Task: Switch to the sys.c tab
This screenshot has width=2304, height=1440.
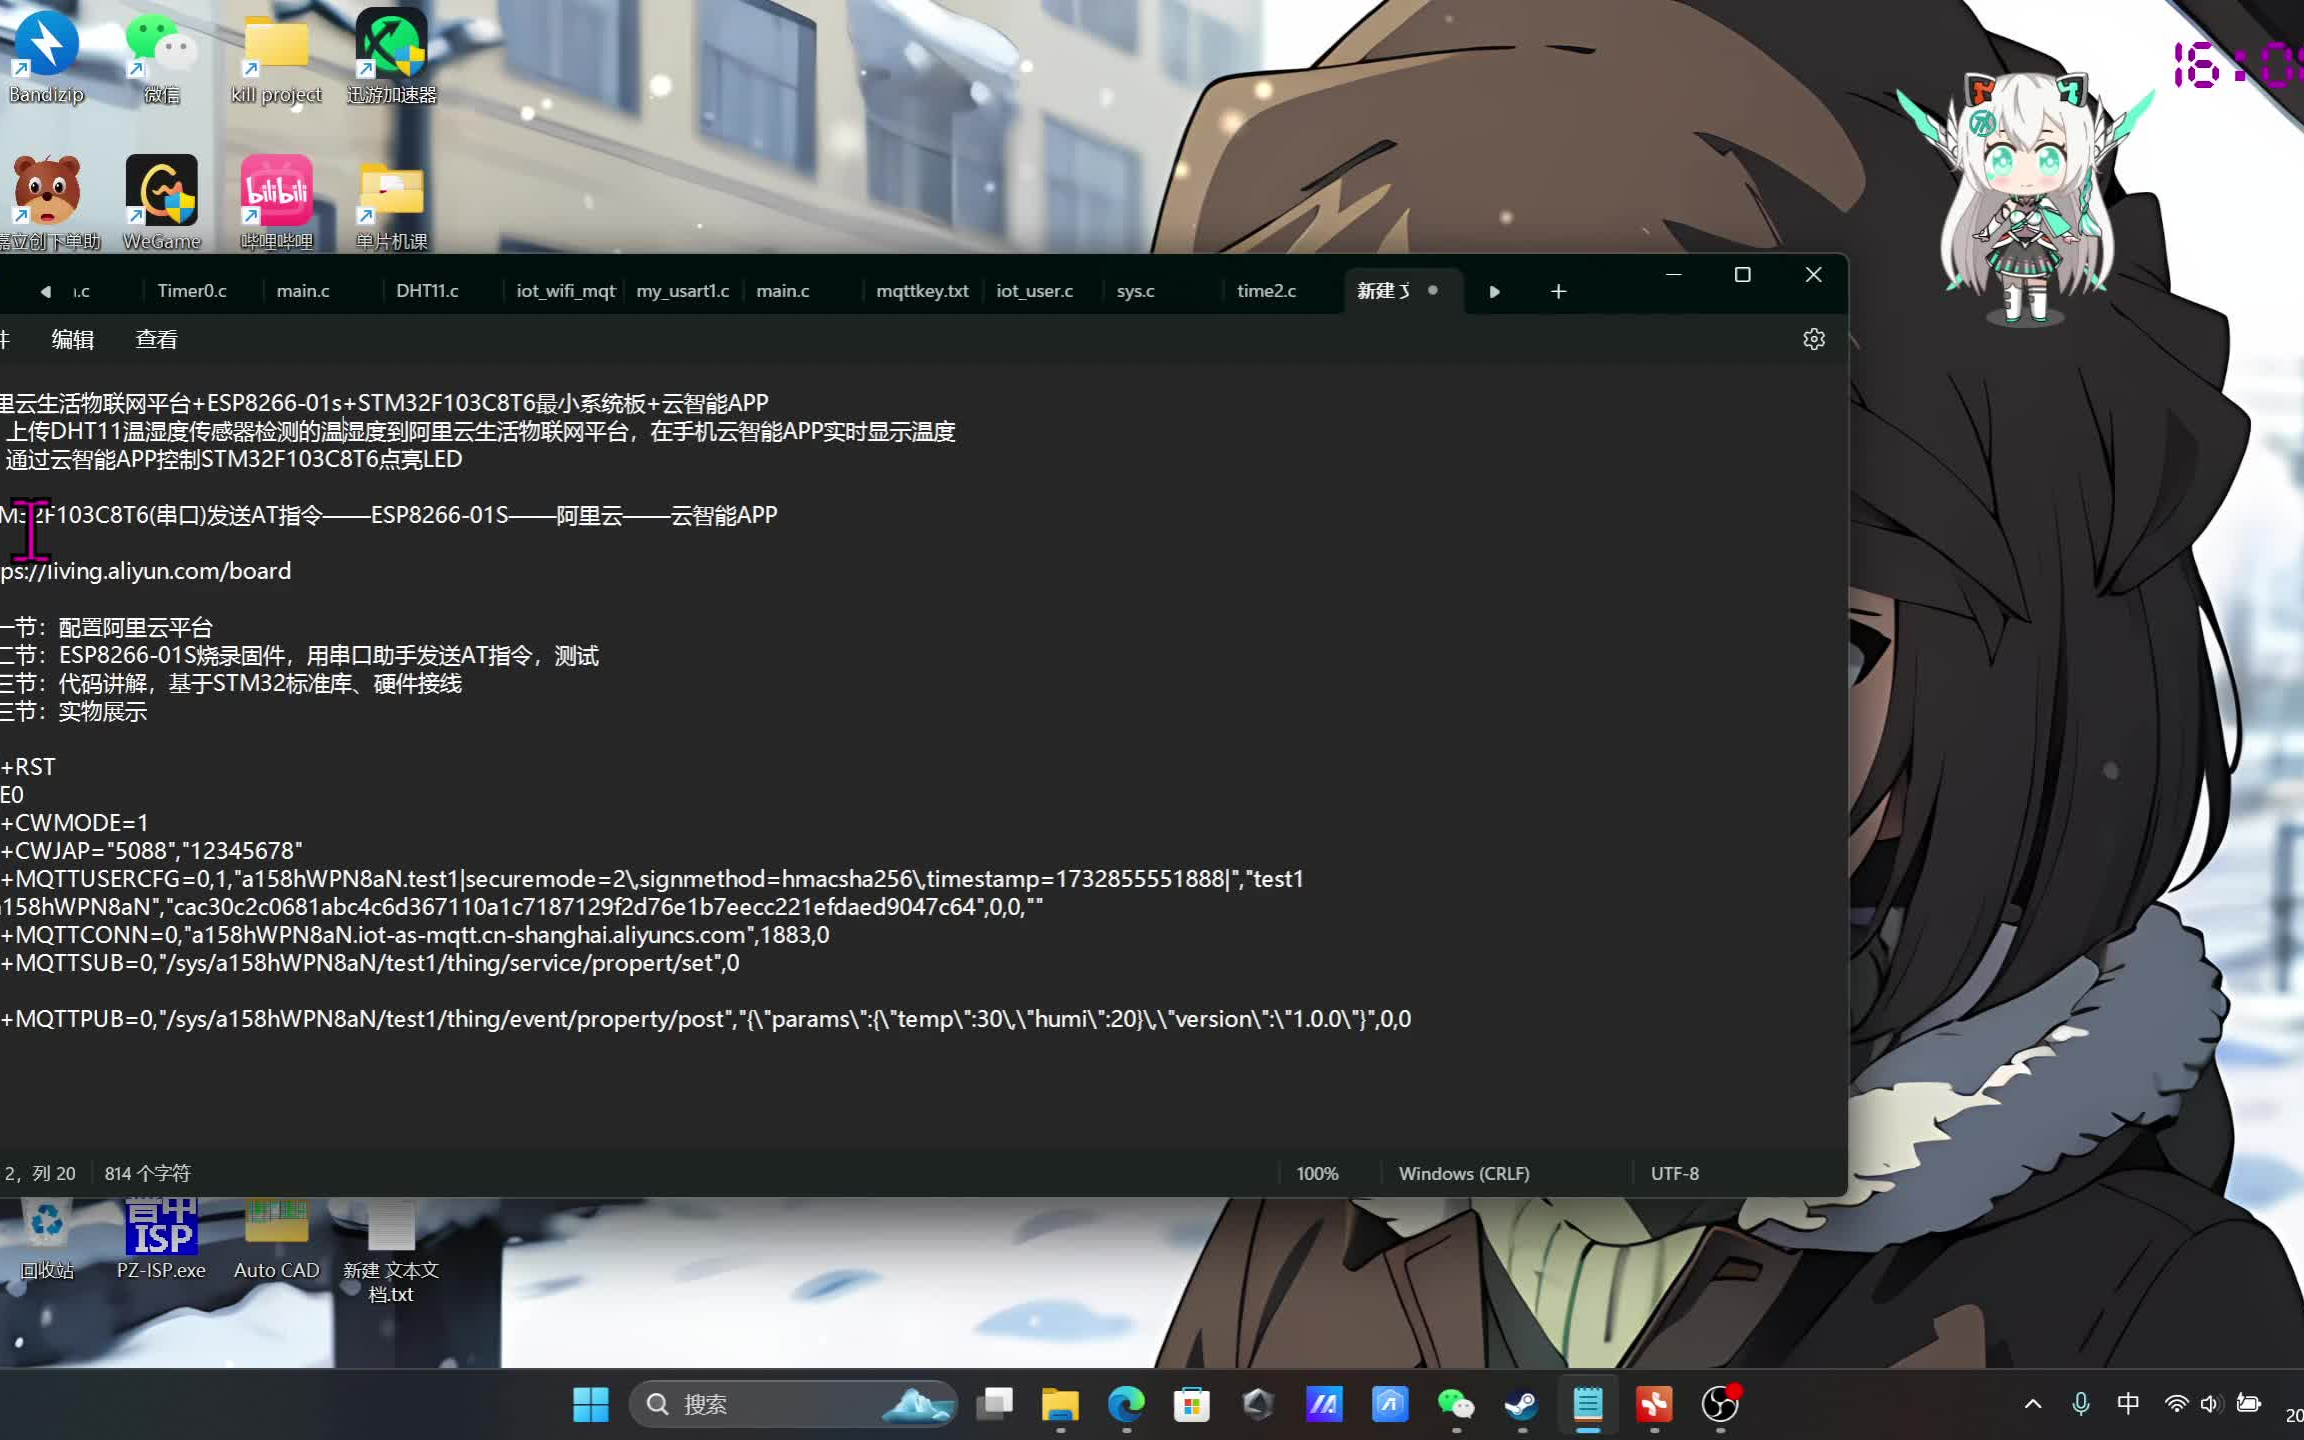Action: pyautogui.click(x=1135, y=291)
